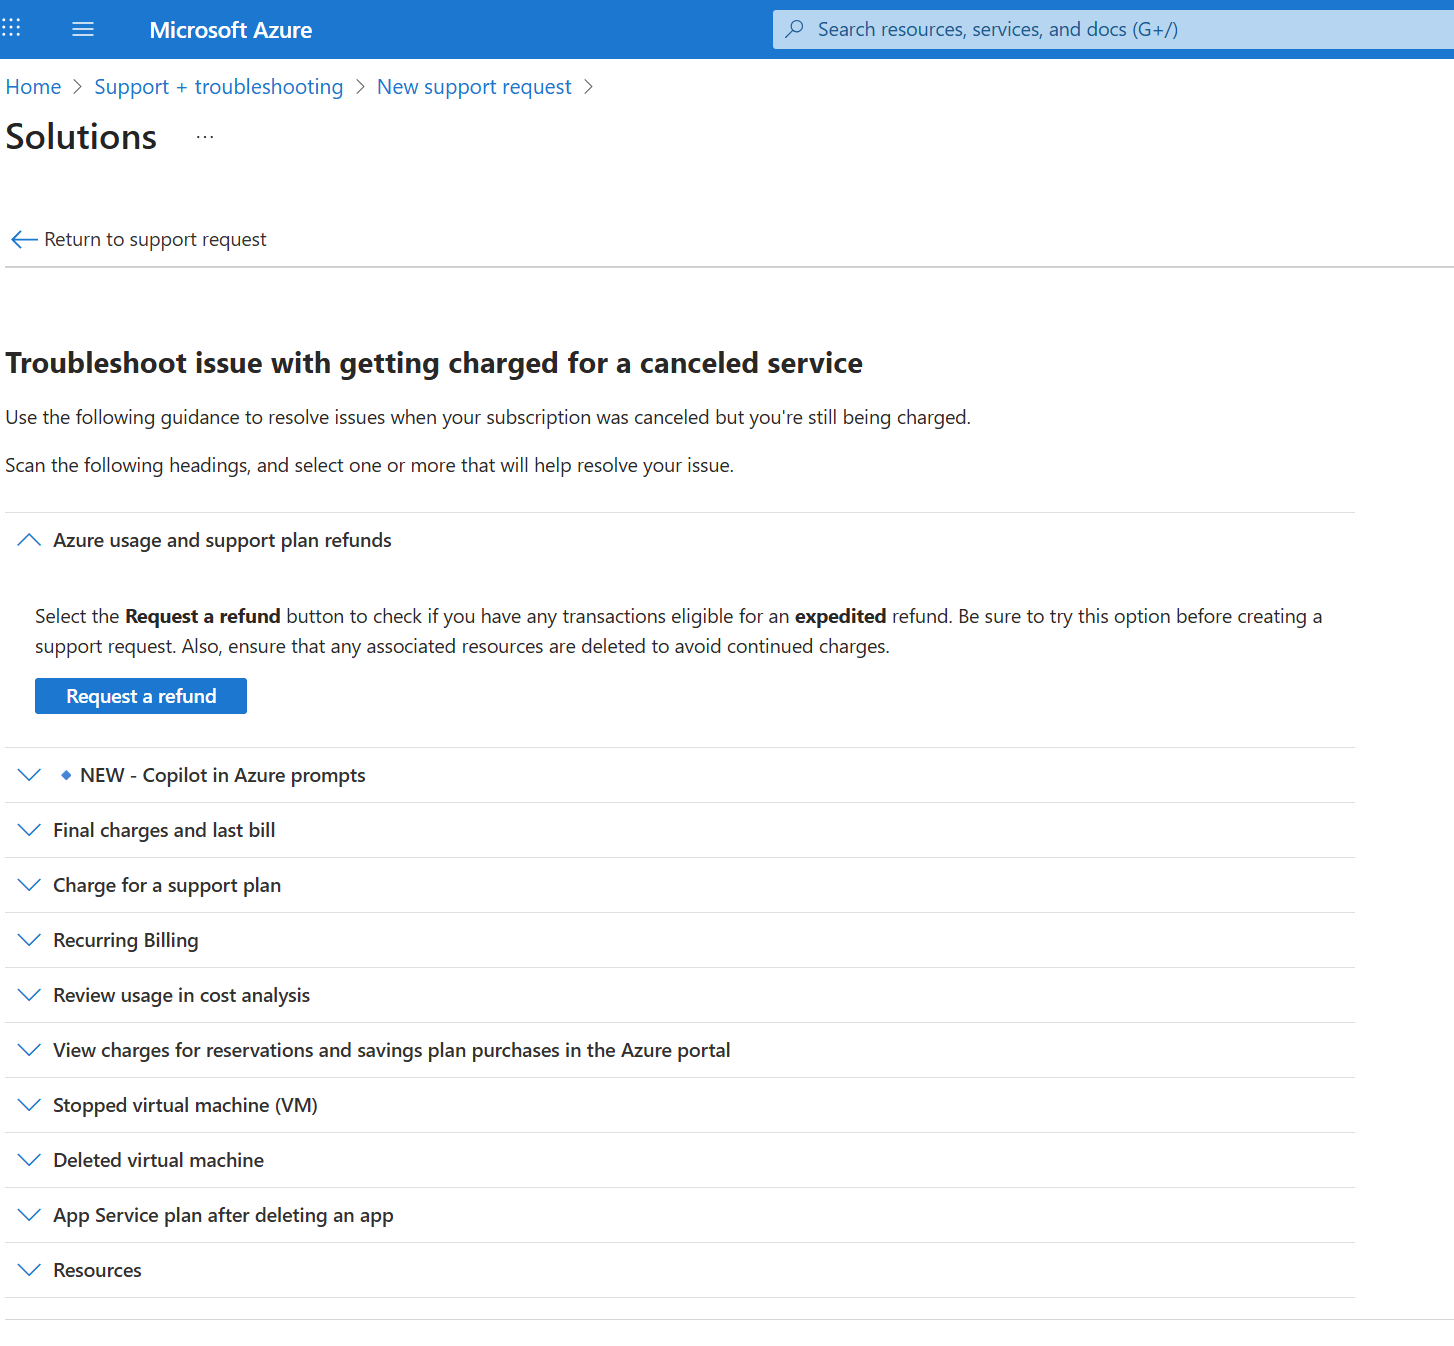The image size is (1454, 1346).
Task: Expand Charge for a support plan
Action: [680, 885]
